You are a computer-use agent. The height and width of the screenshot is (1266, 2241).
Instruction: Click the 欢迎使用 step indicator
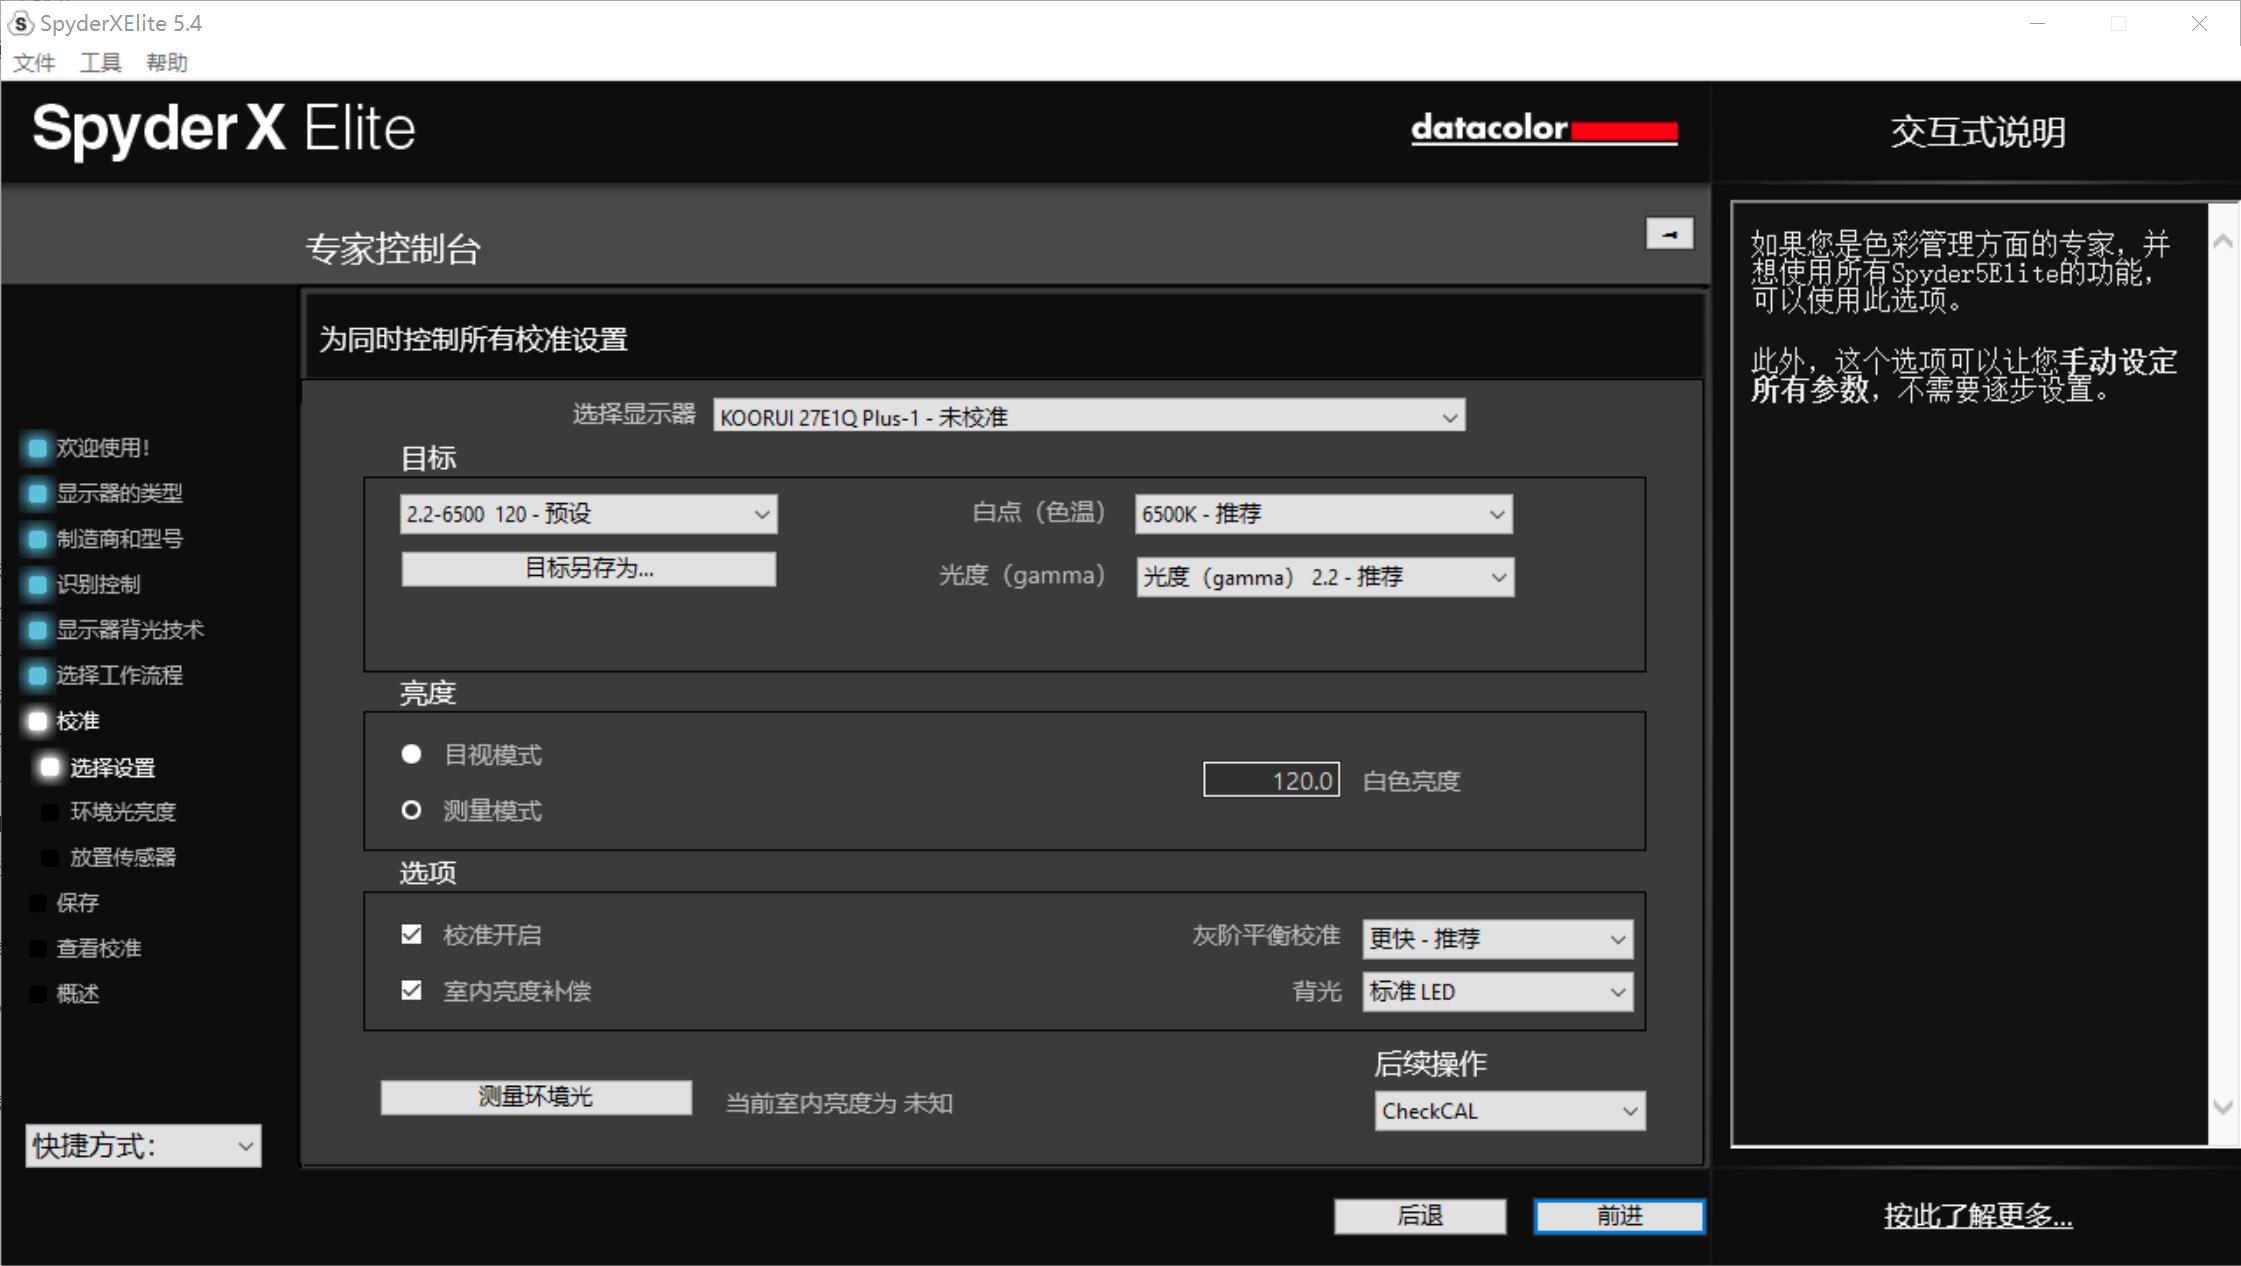click(37, 448)
